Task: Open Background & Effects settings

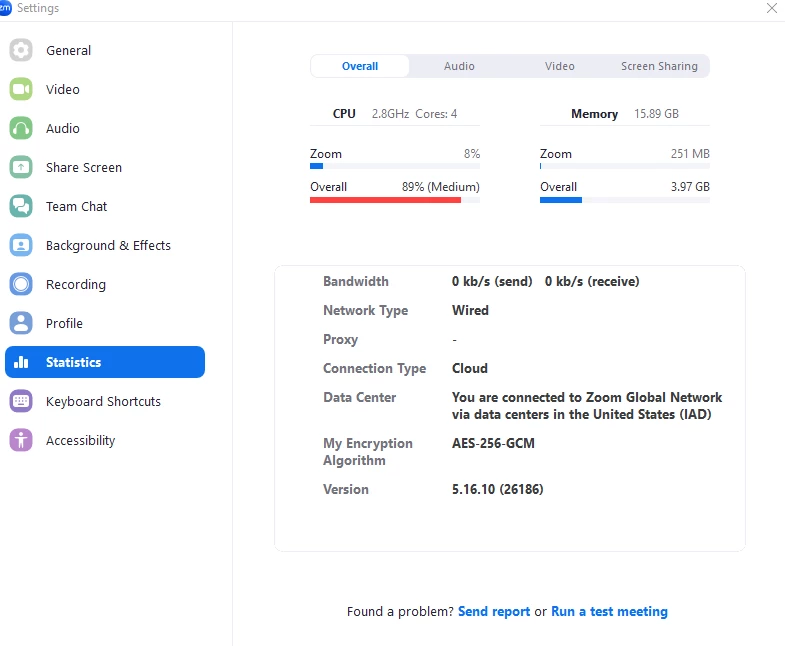Action: click(105, 245)
